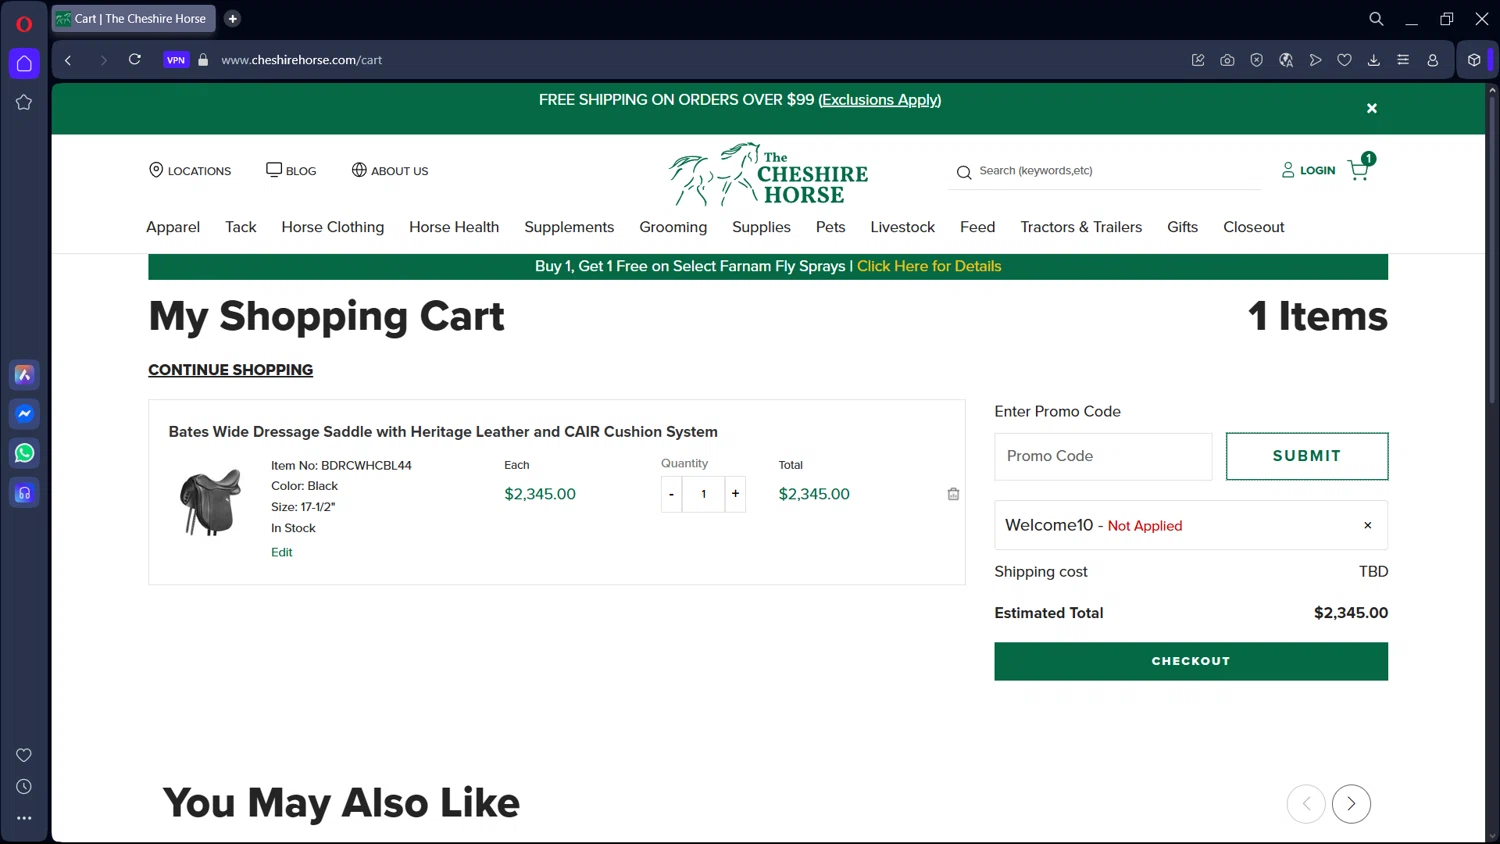Visit the Blog

[x=291, y=171]
